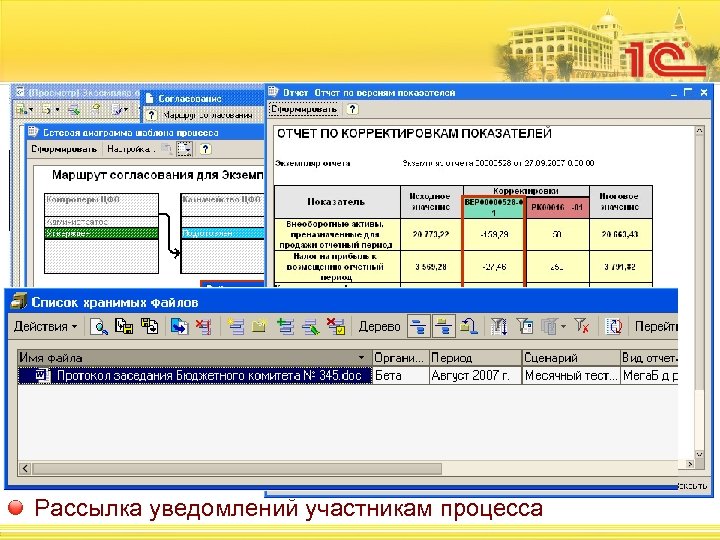
Task: Click the Согласование window title bar
Action: click(x=203, y=98)
